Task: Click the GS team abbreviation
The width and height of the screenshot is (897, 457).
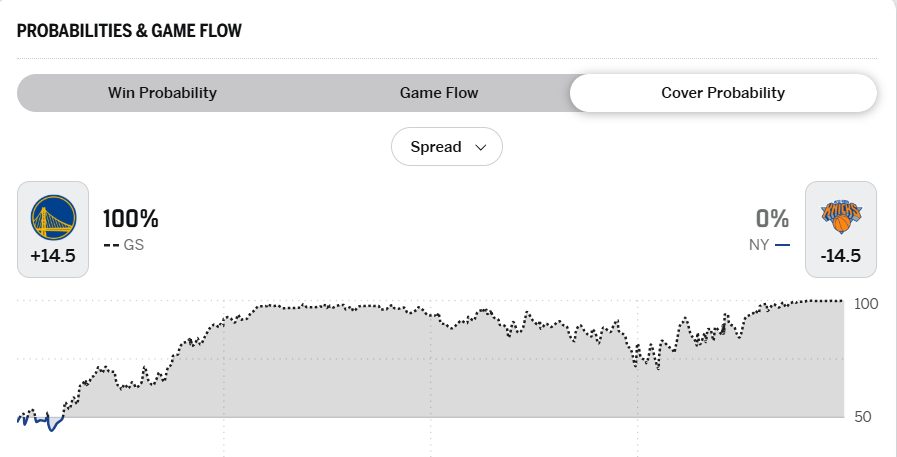Action: point(134,245)
